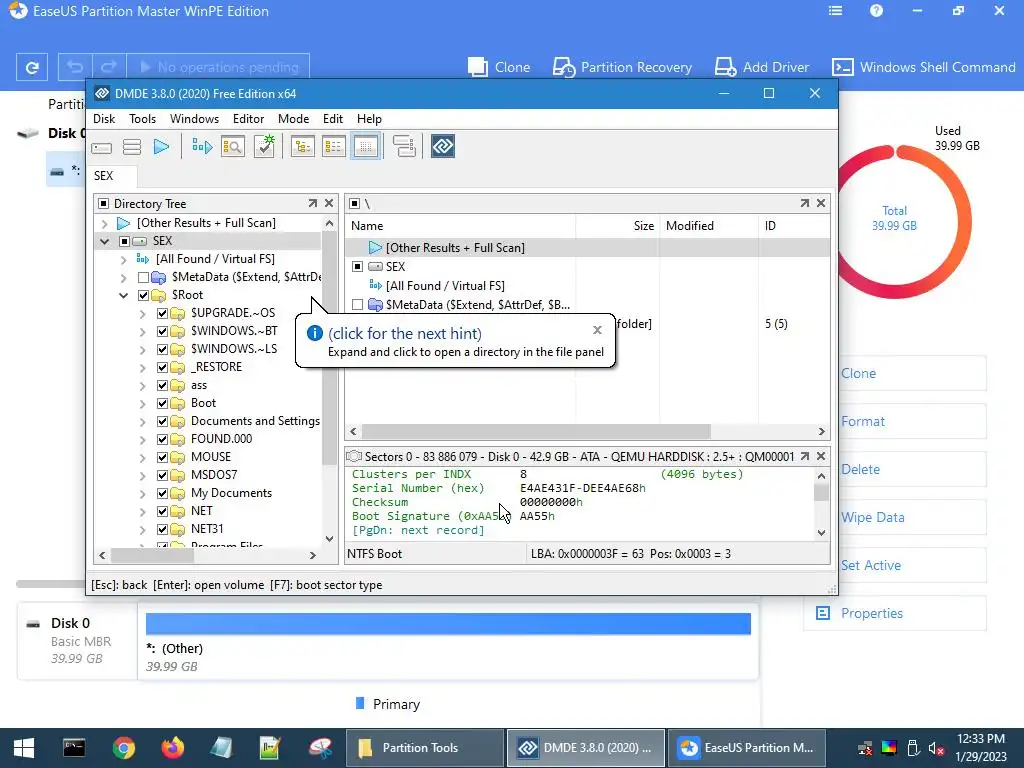Uncheck the MOUSE folder checkbox
The width and height of the screenshot is (1024, 768).
163,457
